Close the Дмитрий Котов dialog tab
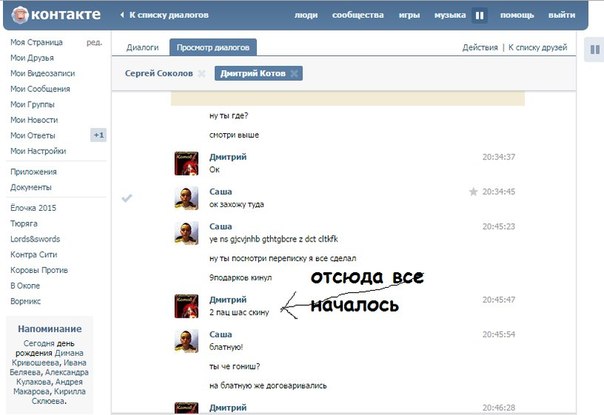The height and width of the screenshot is (415, 604). click(294, 74)
